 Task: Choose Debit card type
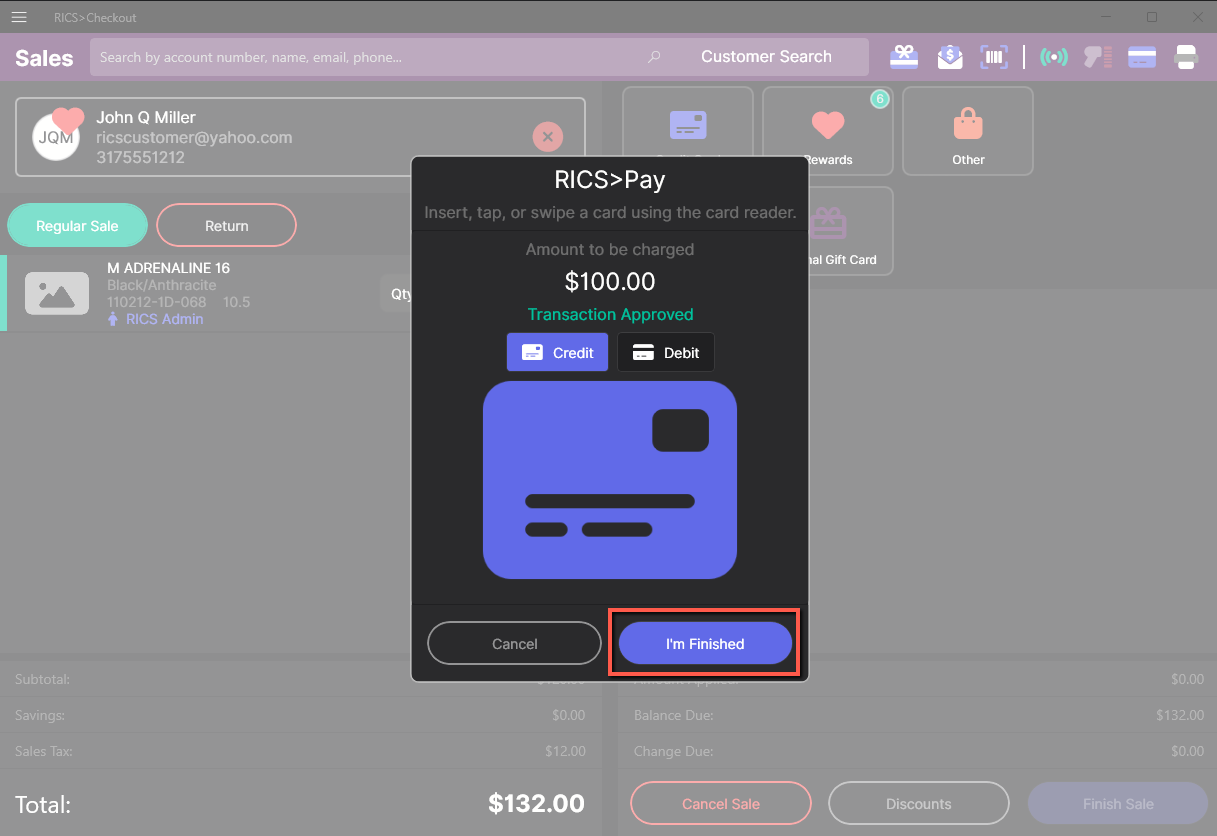[x=666, y=352]
